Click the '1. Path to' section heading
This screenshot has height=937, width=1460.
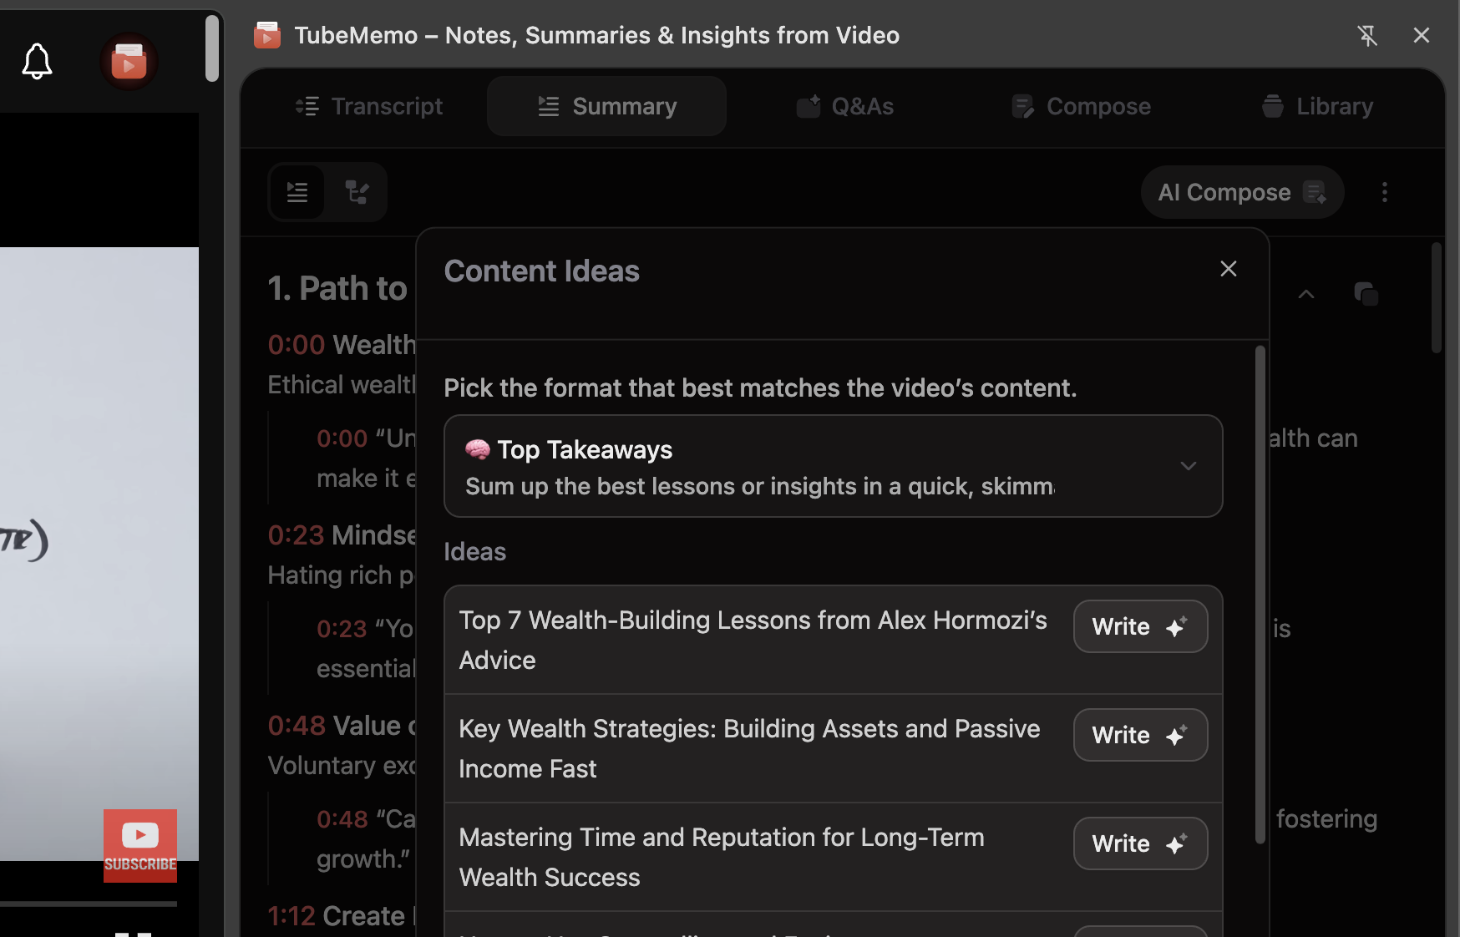pos(338,289)
